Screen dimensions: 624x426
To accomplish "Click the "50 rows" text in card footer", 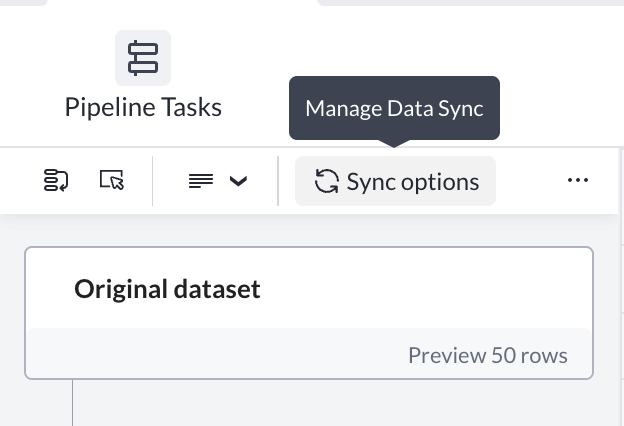I will (528, 355).
